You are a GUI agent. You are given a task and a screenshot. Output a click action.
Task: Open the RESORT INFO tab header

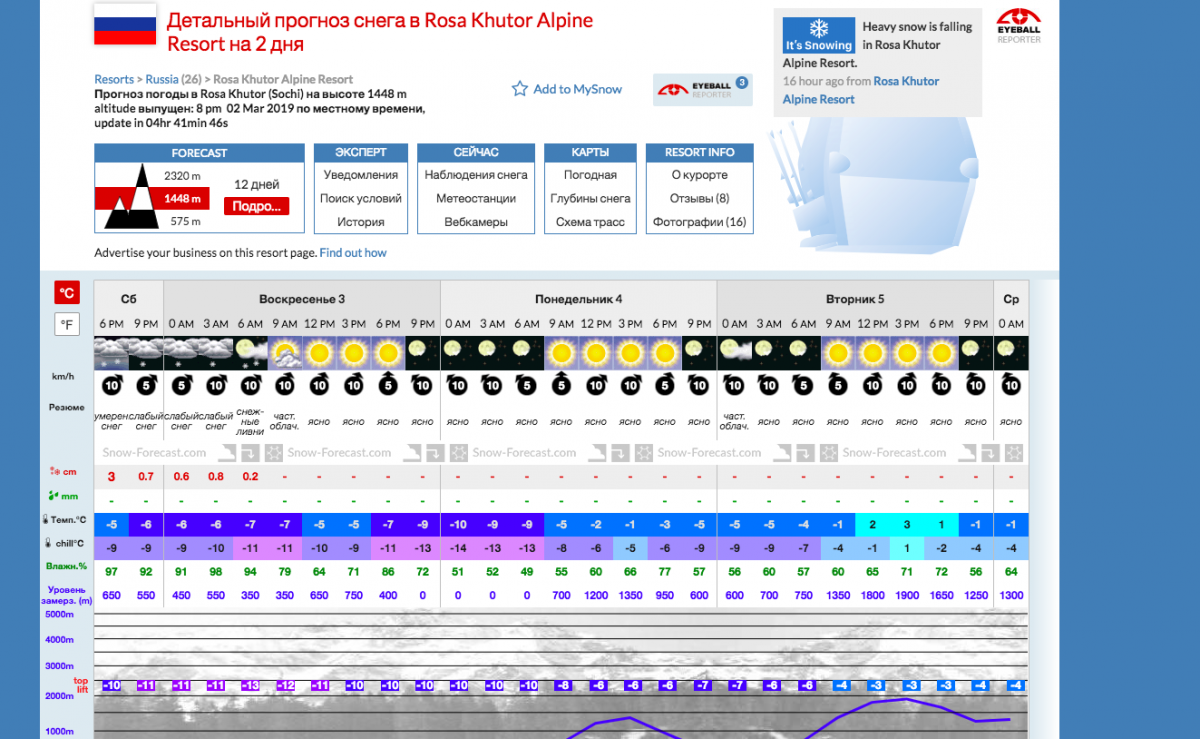click(x=700, y=153)
